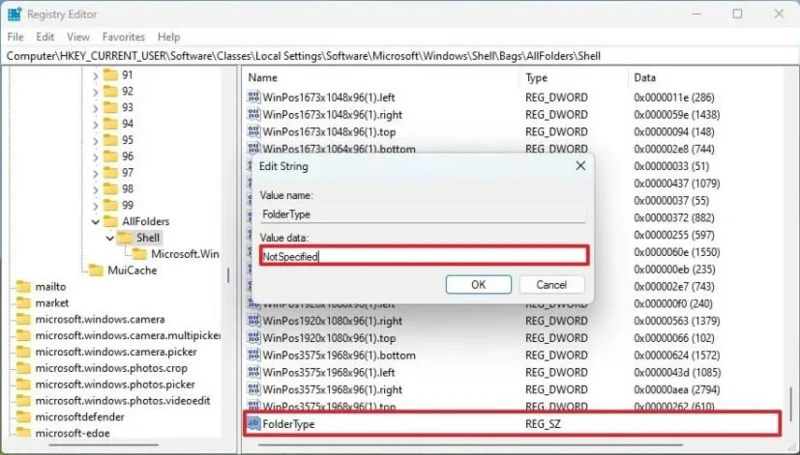
Task: Click the WinPos3575x1968x96(1).bottom DWORD icon
Action: 254,356
